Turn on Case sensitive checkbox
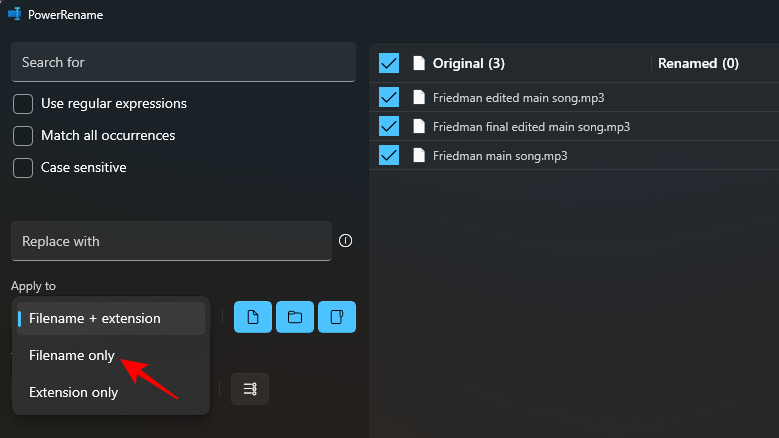This screenshot has height=438, width=779. click(x=23, y=168)
